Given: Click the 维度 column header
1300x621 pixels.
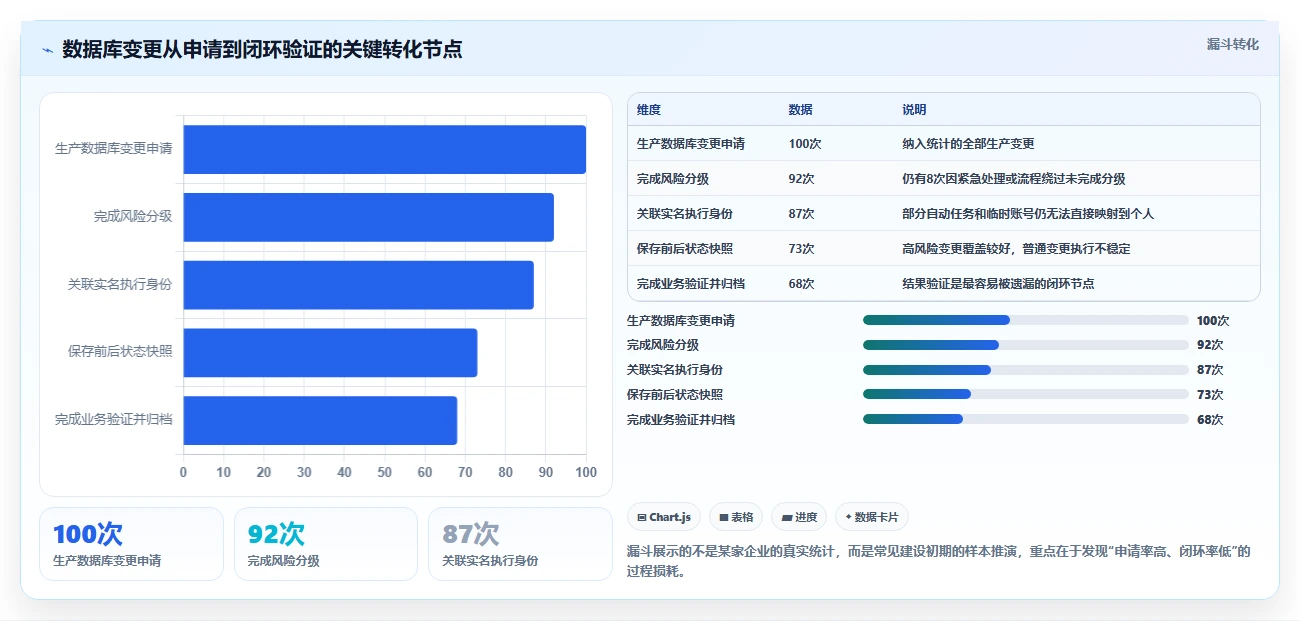Looking at the screenshot, I should [649, 110].
